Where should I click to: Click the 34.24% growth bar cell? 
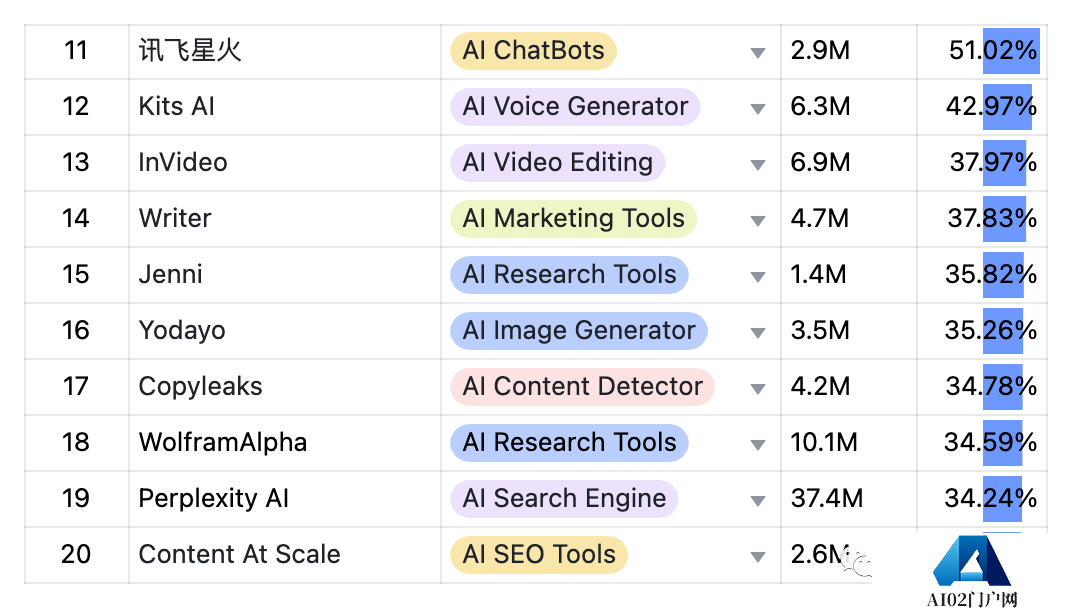982,499
